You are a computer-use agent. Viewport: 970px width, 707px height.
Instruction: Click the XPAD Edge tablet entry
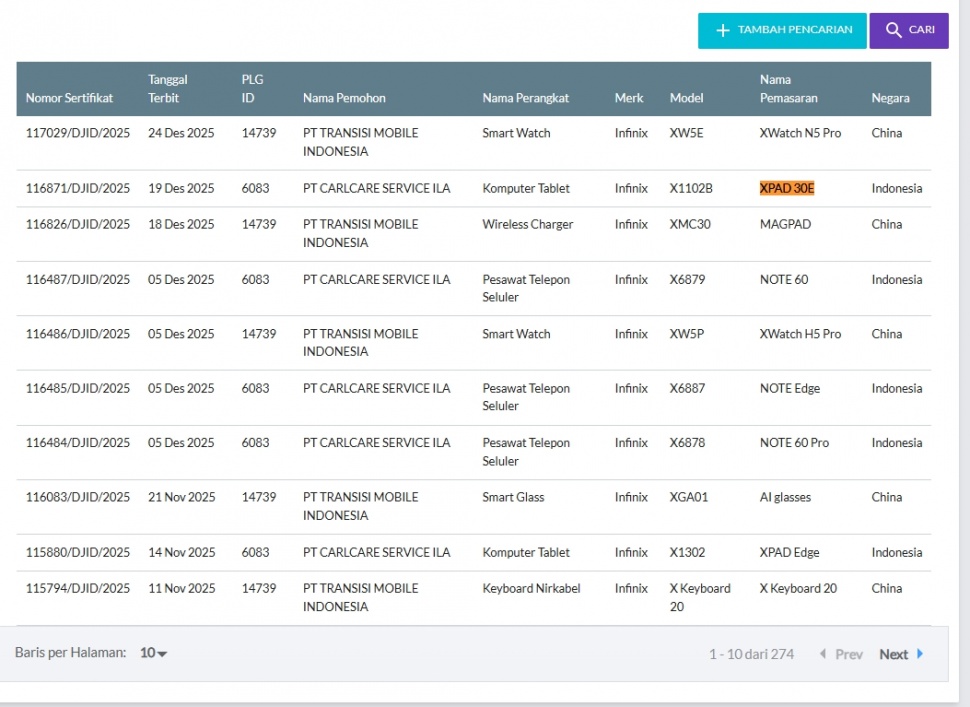pyautogui.click(x=789, y=552)
